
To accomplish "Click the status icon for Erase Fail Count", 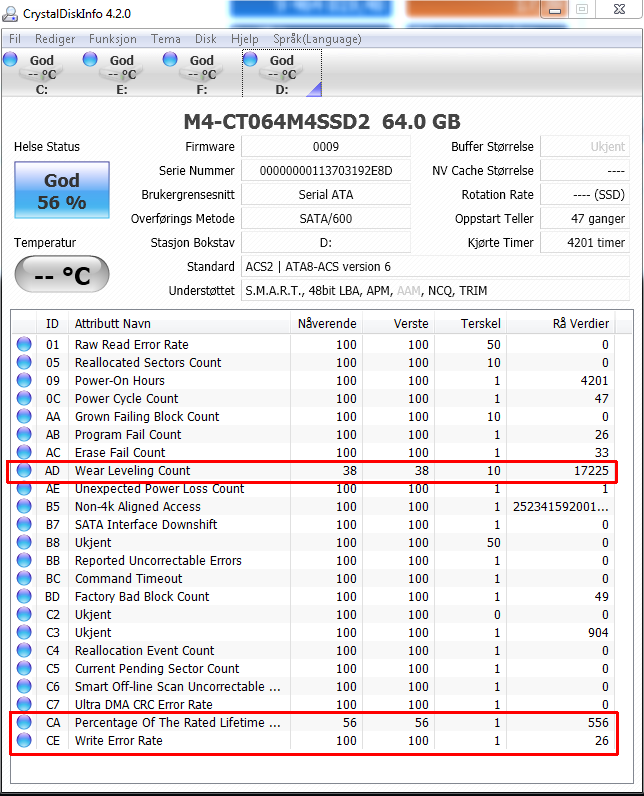I will coord(24,452).
